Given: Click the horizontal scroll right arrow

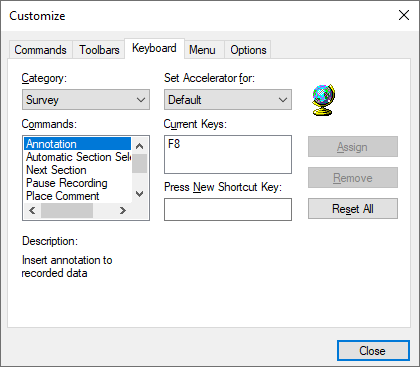Looking at the screenshot, I should 123,210.
